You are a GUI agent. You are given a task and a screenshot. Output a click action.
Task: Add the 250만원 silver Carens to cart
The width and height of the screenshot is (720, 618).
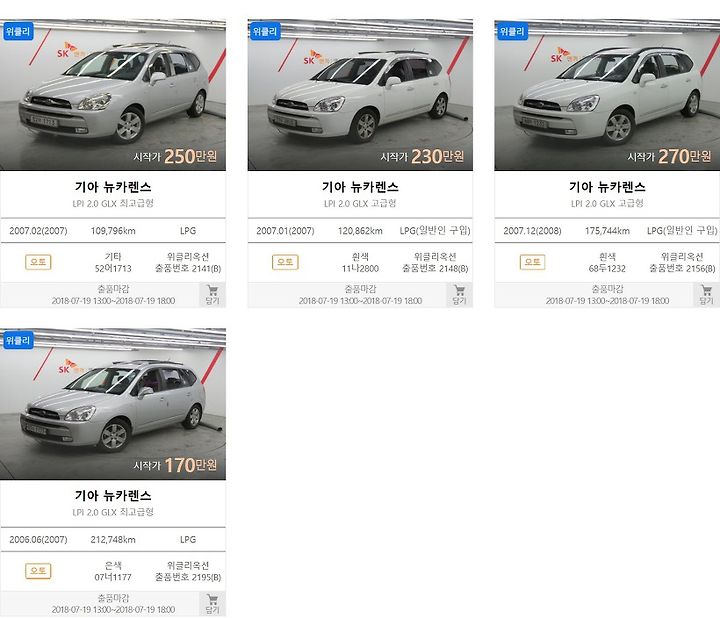coord(212,295)
